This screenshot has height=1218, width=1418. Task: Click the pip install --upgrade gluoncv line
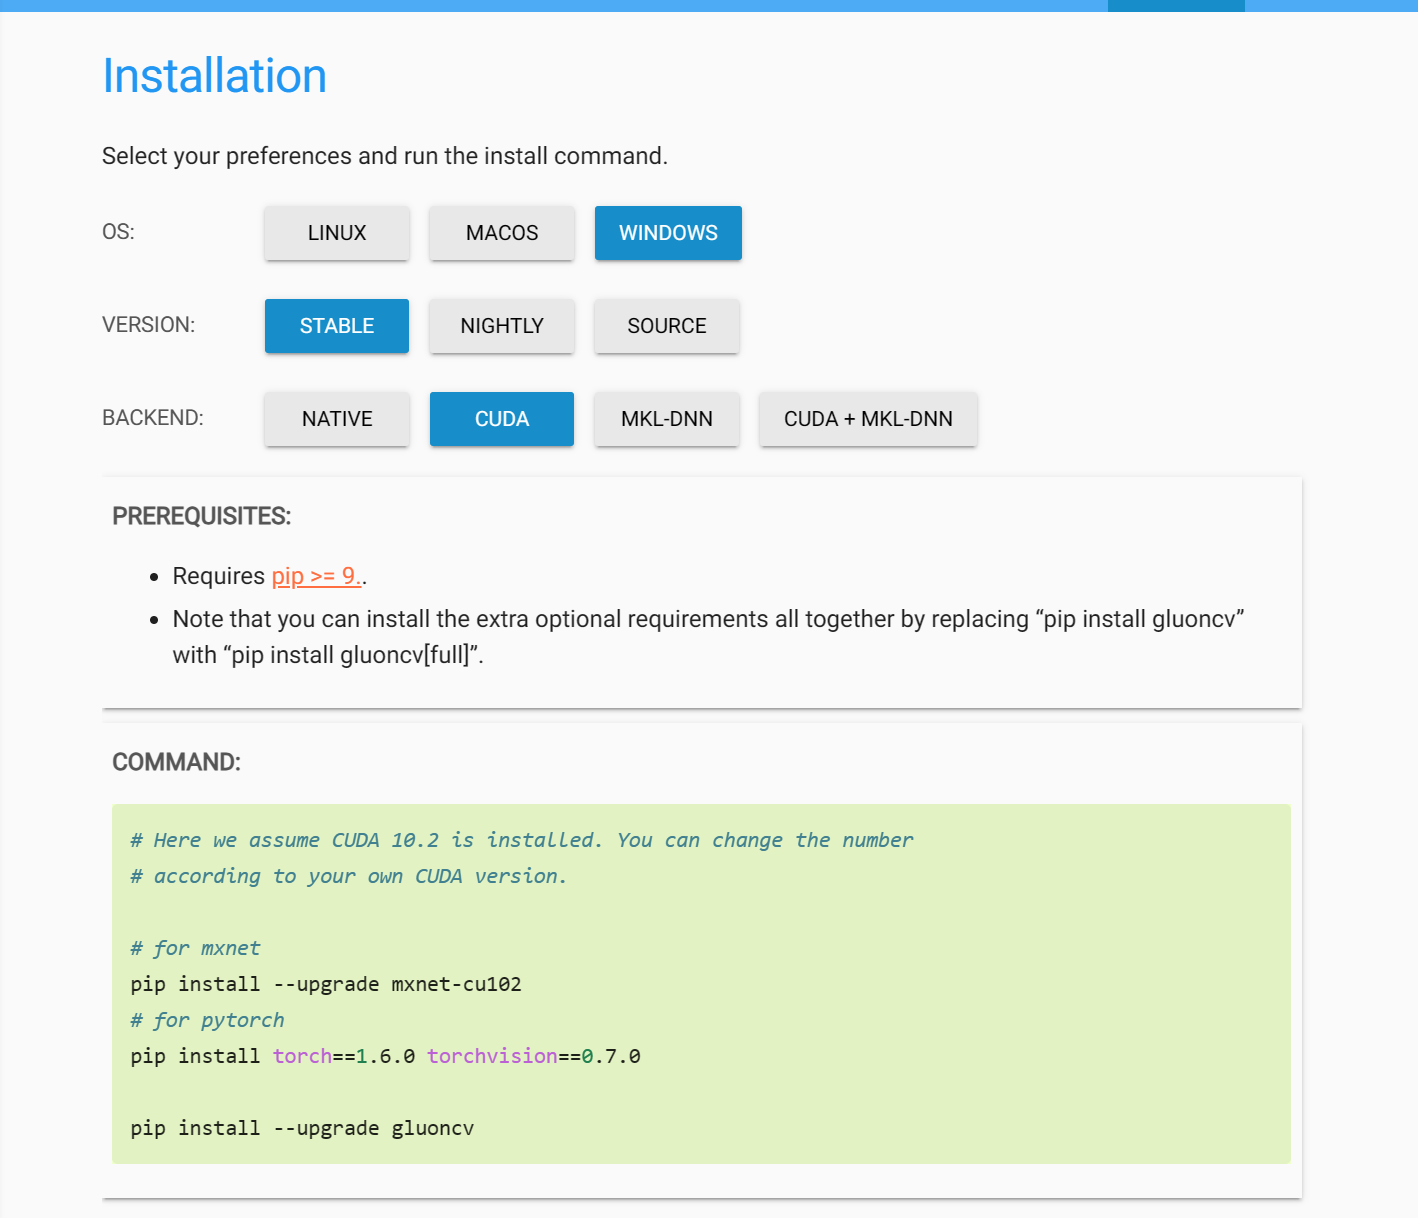(302, 1128)
